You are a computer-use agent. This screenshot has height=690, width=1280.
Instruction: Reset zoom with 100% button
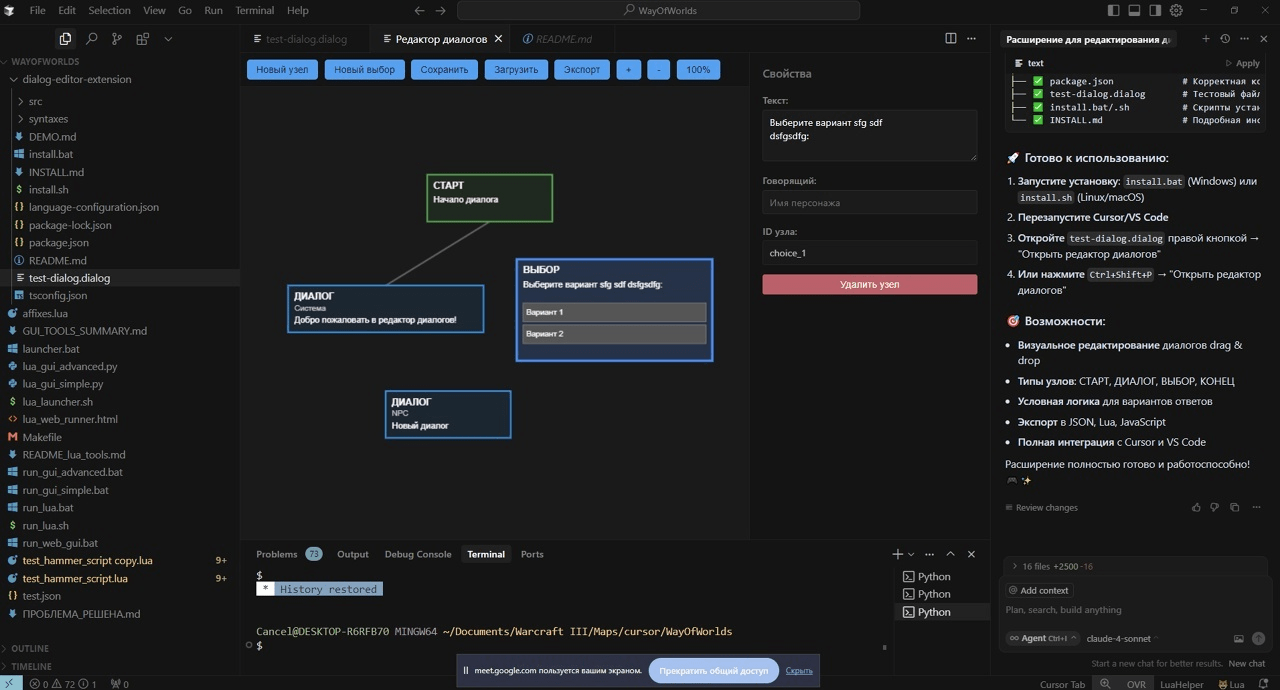point(698,70)
